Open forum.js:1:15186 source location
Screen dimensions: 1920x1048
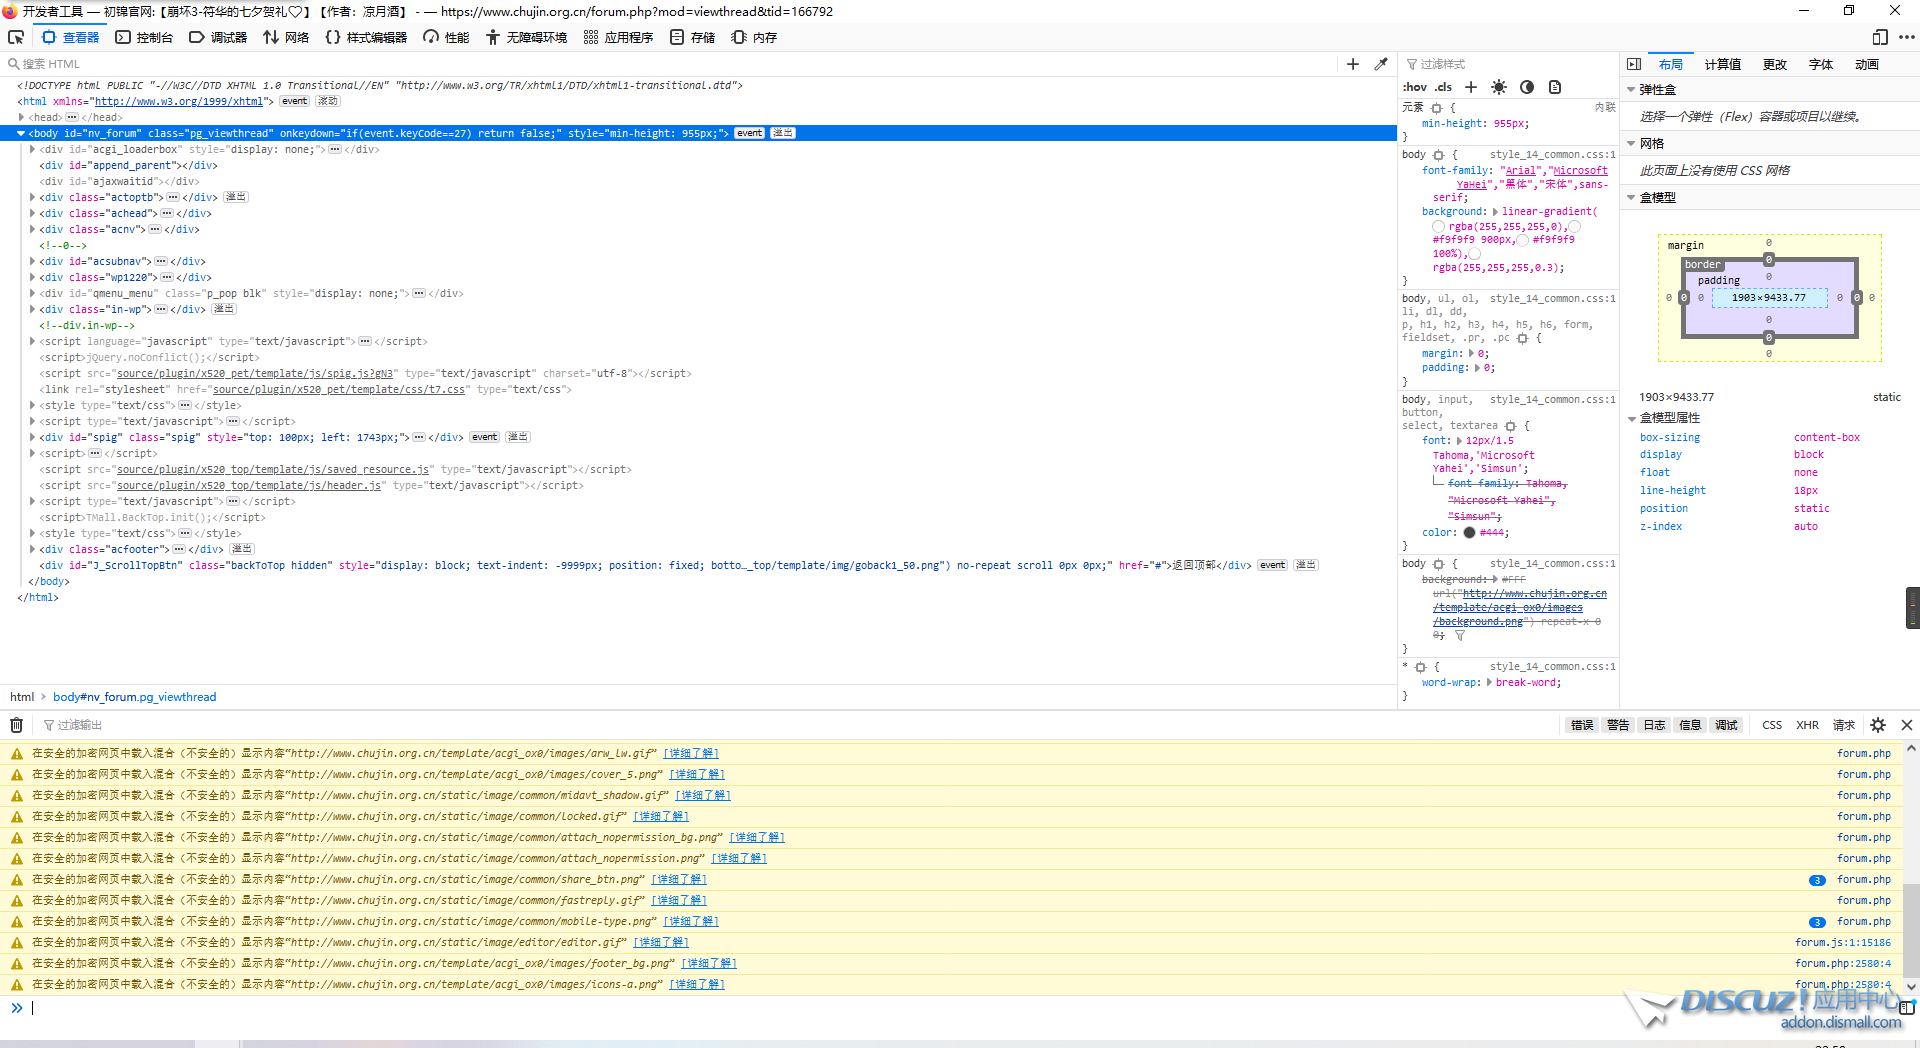pyautogui.click(x=1843, y=942)
